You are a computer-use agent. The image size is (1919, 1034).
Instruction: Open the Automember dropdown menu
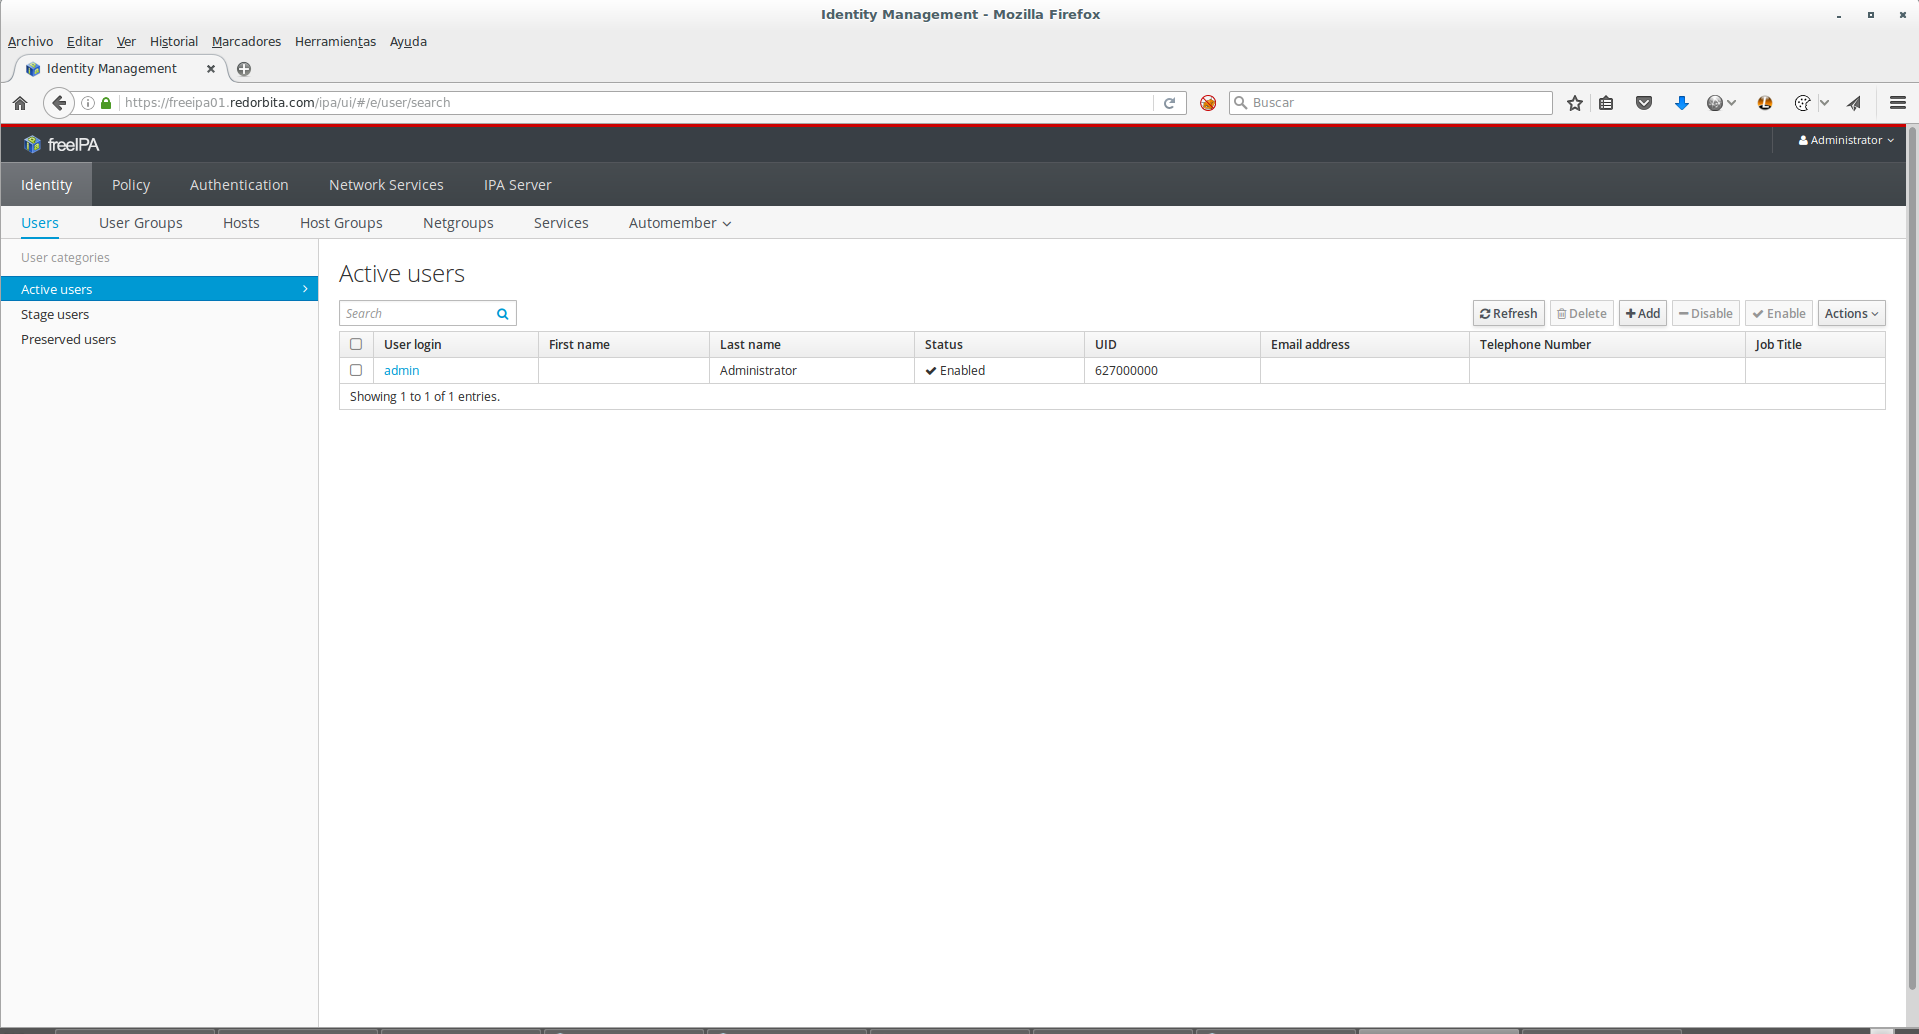(679, 223)
